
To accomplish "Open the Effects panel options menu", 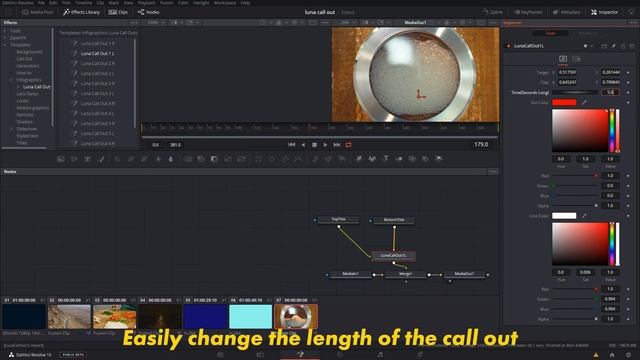I will click(134, 23).
